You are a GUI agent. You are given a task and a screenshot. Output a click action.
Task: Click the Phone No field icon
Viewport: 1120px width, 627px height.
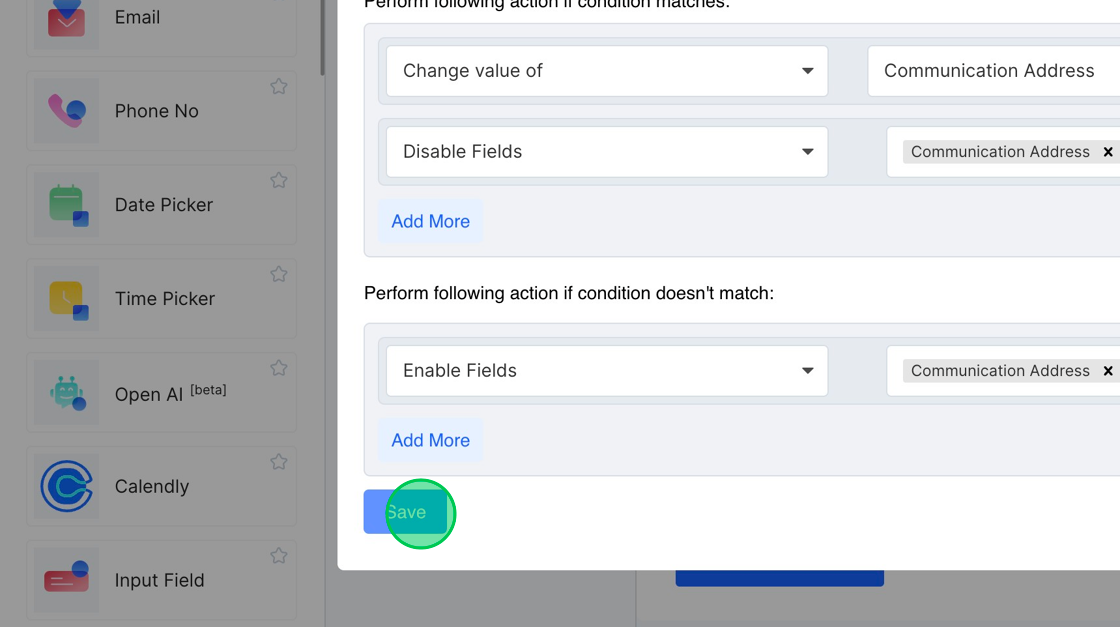click(x=67, y=111)
